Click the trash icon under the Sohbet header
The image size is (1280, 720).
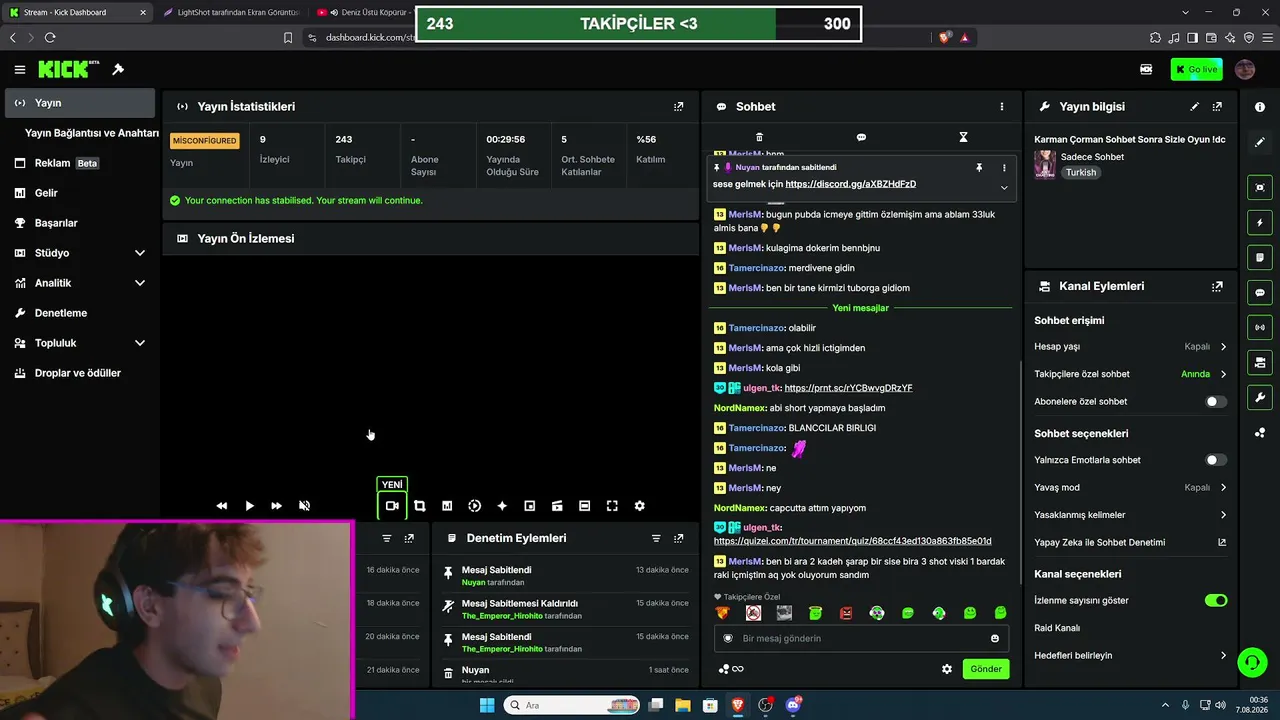coord(759,137)
